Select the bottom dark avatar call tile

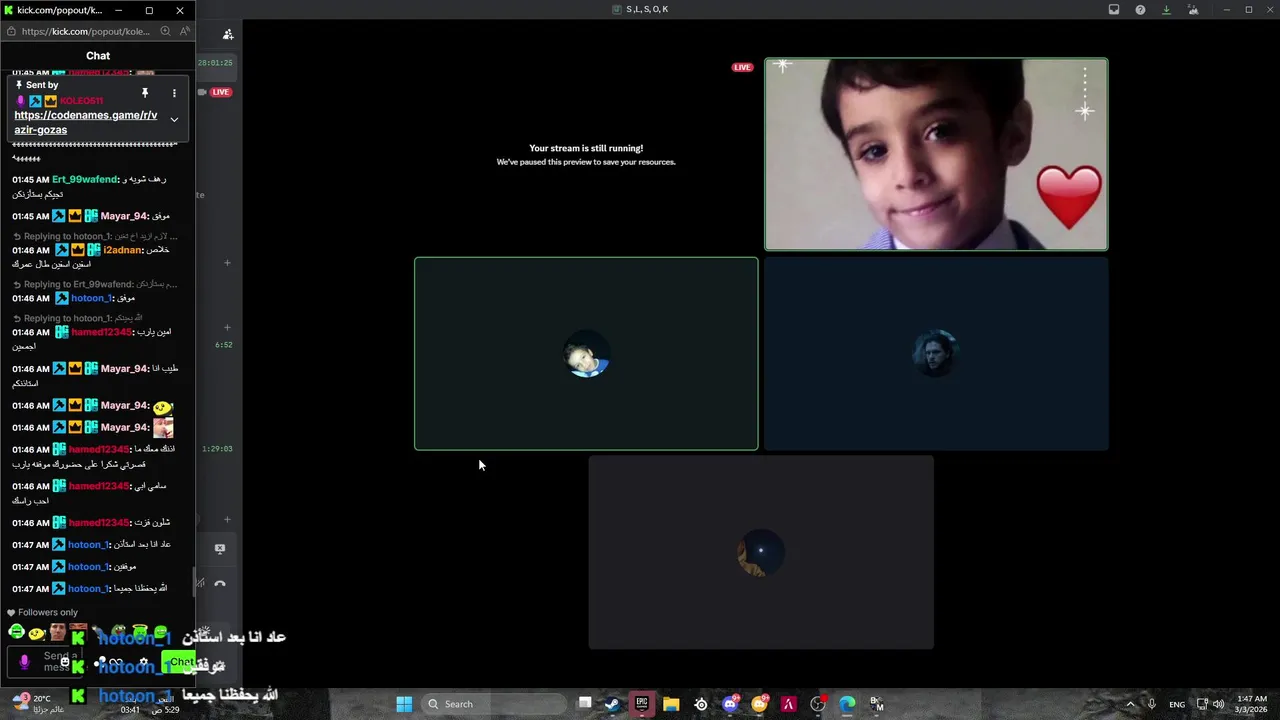tap(761, 552)
